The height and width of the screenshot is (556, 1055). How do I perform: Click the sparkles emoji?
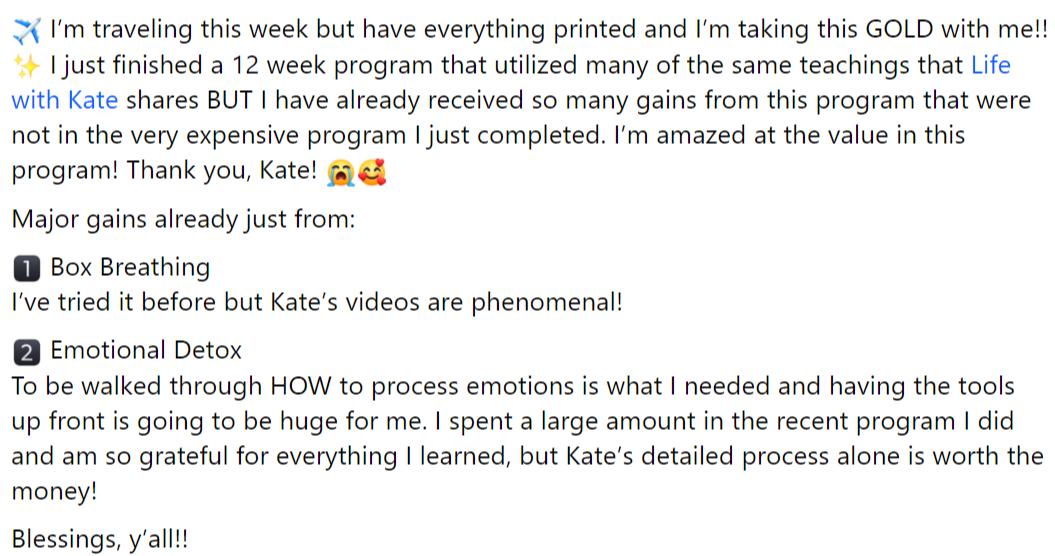click(26, 66)
